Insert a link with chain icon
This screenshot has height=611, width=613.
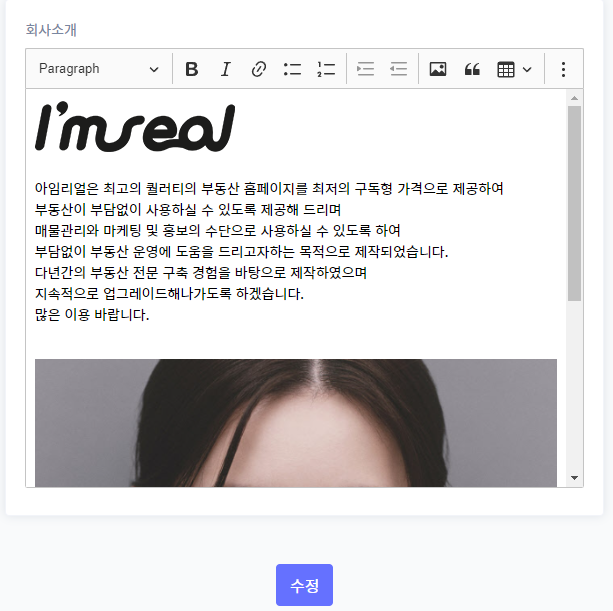259,69
